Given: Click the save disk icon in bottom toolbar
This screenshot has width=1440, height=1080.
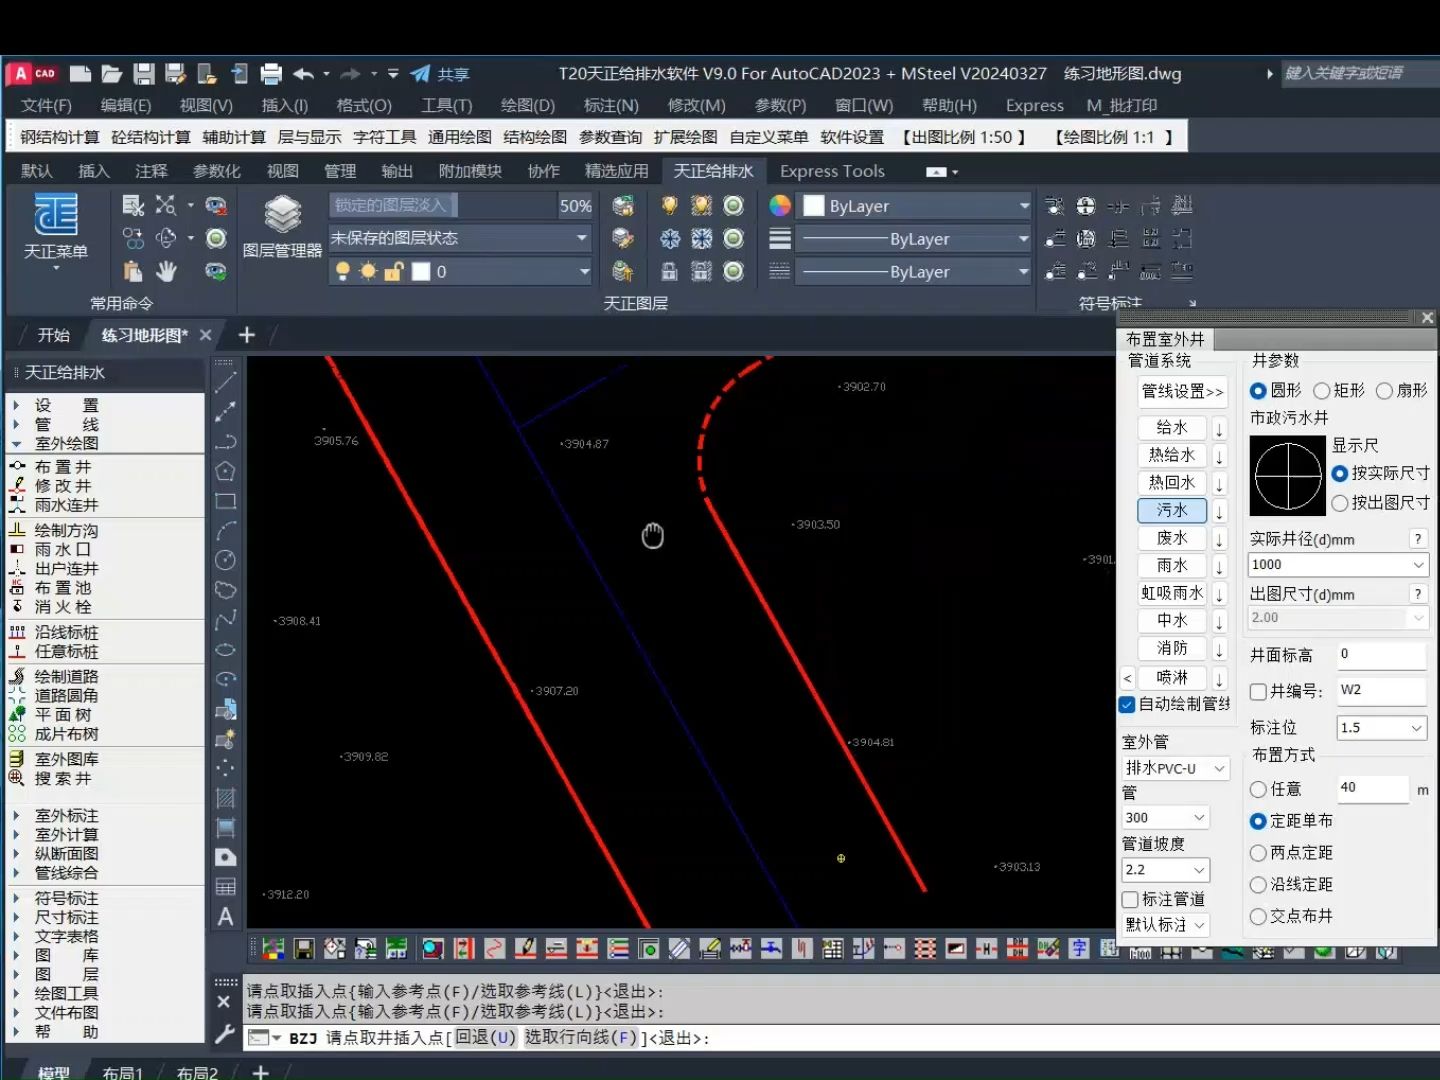Looking at the screenshot, I should [304, 948].
